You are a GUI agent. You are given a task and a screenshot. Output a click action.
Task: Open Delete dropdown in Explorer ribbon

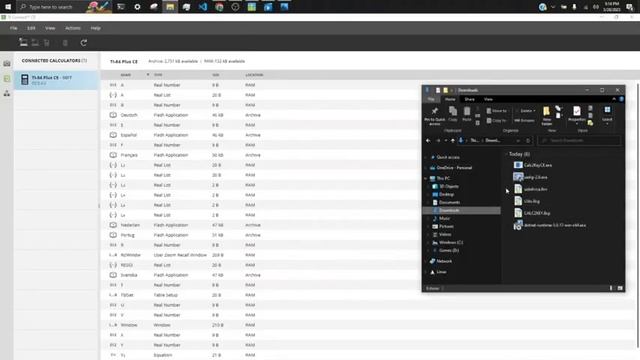pos(525,111)
